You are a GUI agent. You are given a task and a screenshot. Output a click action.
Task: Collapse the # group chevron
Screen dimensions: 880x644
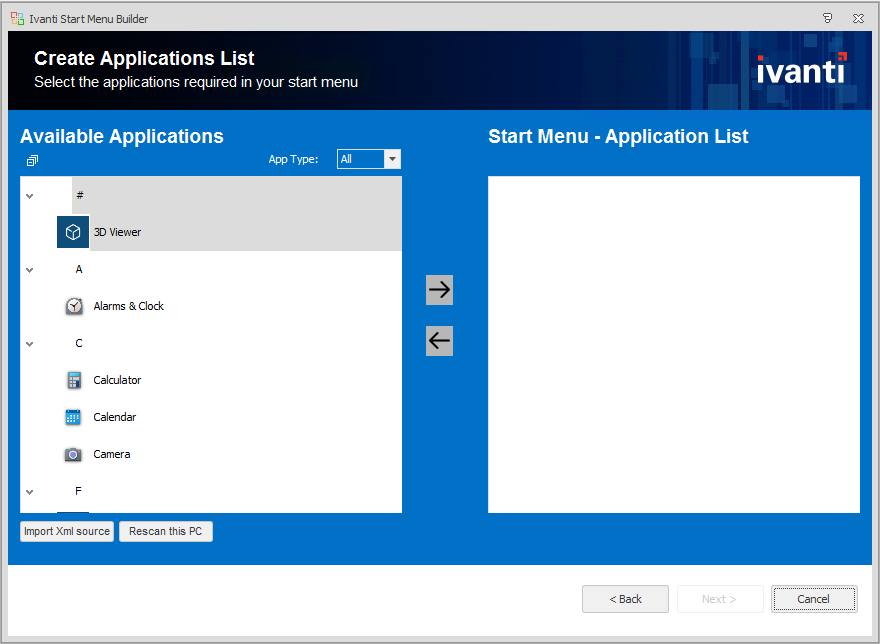(x=30, y=196)
